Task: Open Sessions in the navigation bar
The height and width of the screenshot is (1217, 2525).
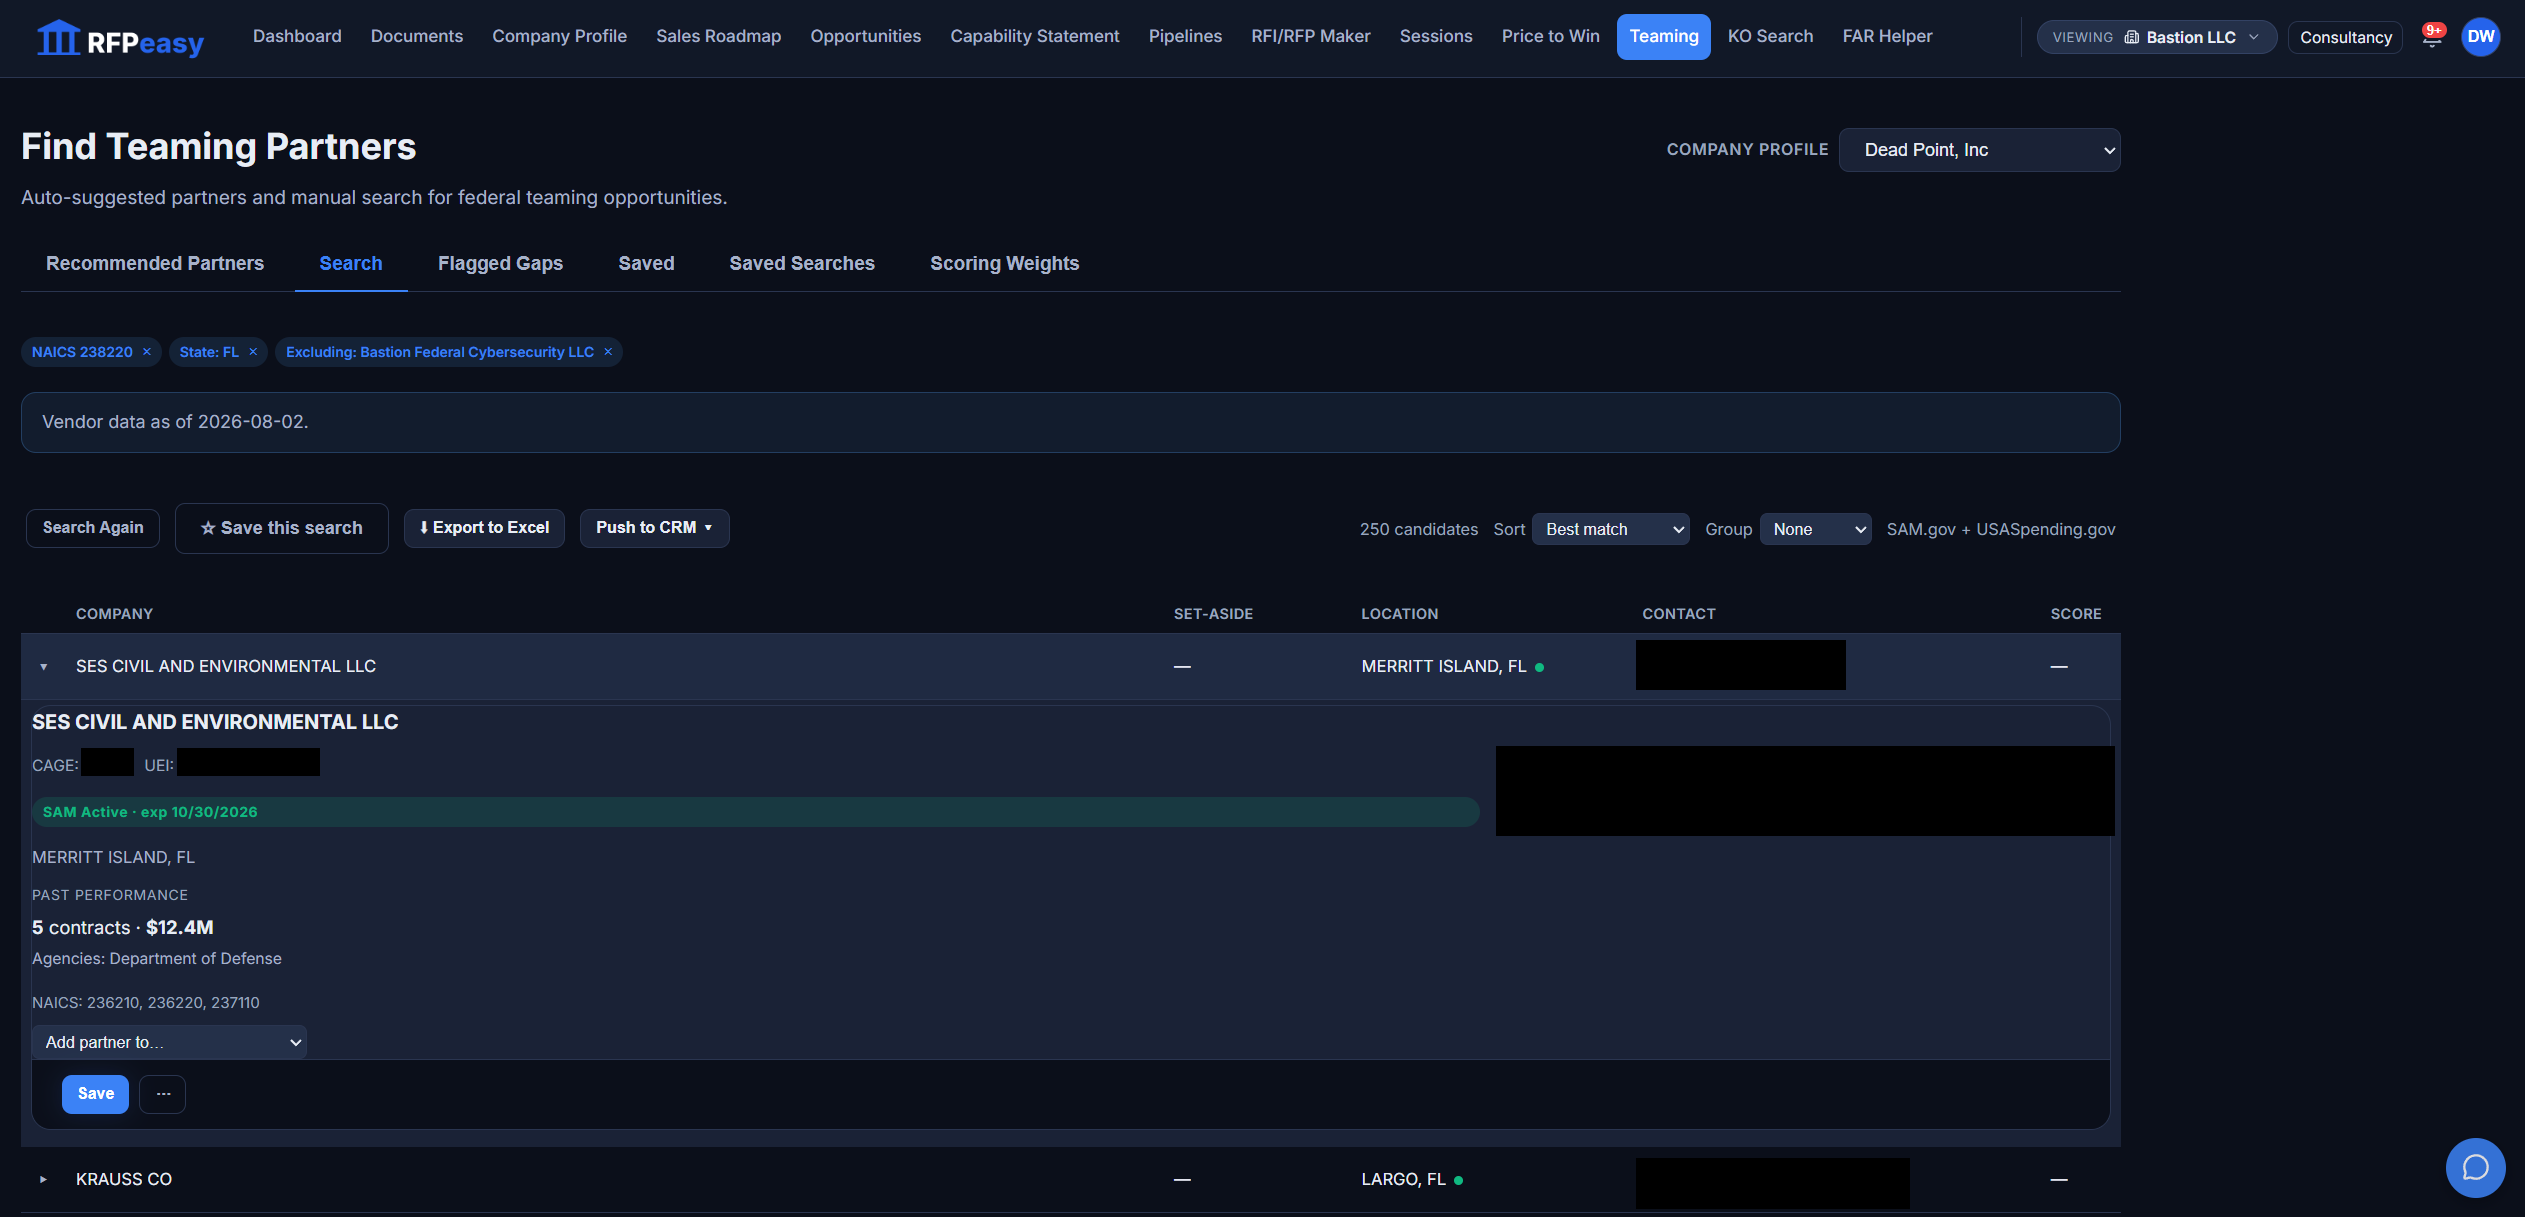Action: (1436, 36)
